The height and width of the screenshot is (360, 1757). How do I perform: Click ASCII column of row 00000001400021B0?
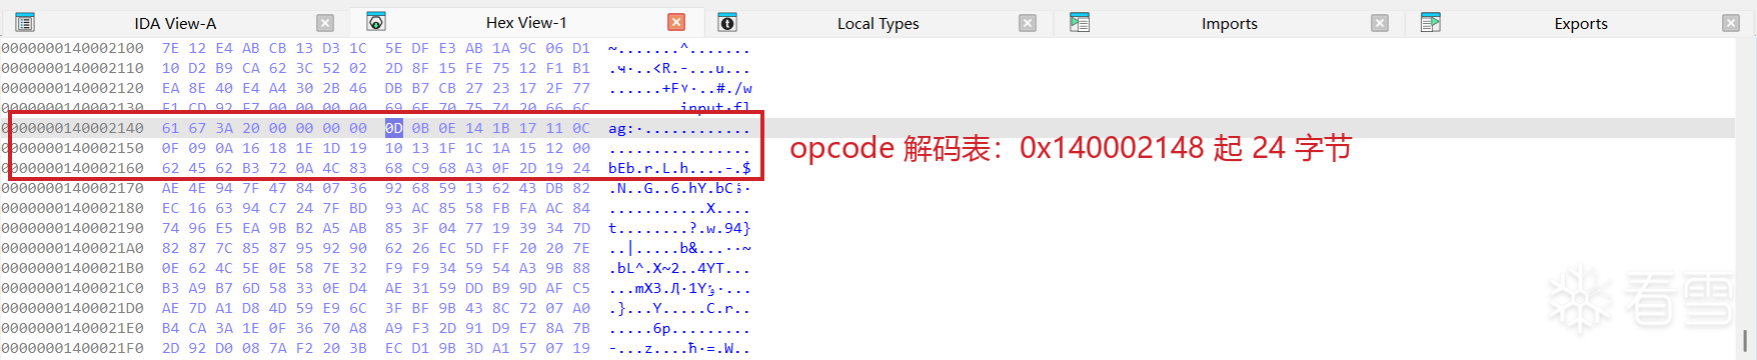(679, 268)
